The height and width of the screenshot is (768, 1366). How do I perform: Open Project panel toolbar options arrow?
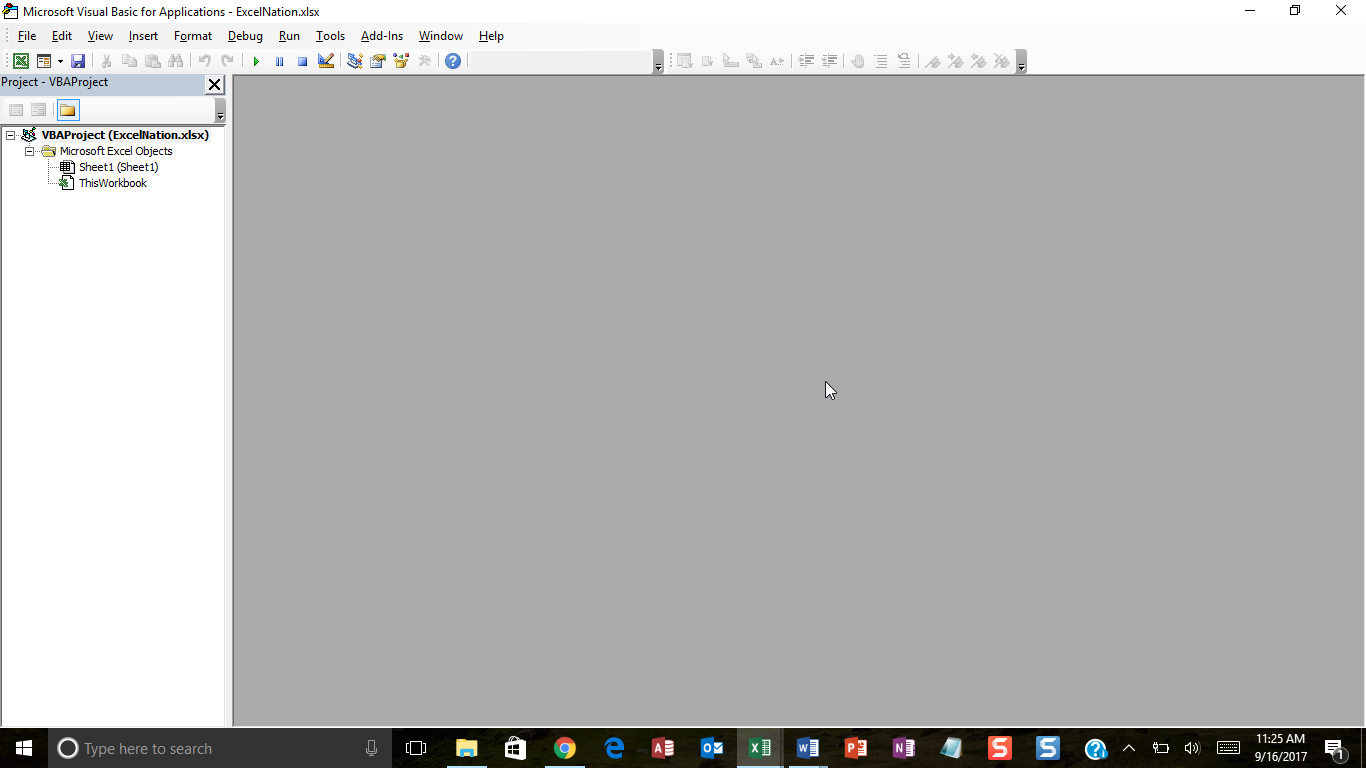point(220,111)
